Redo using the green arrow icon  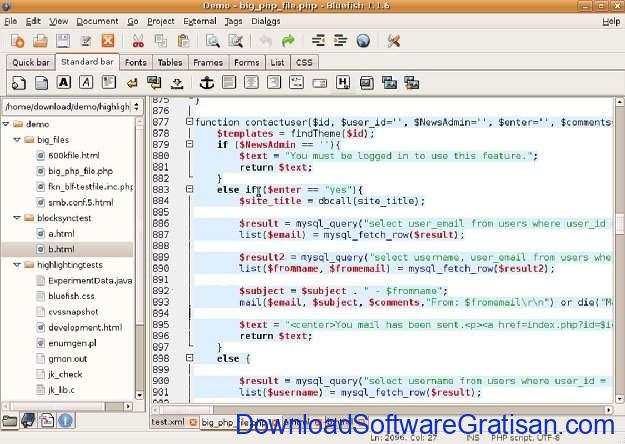tap(288, 41)
